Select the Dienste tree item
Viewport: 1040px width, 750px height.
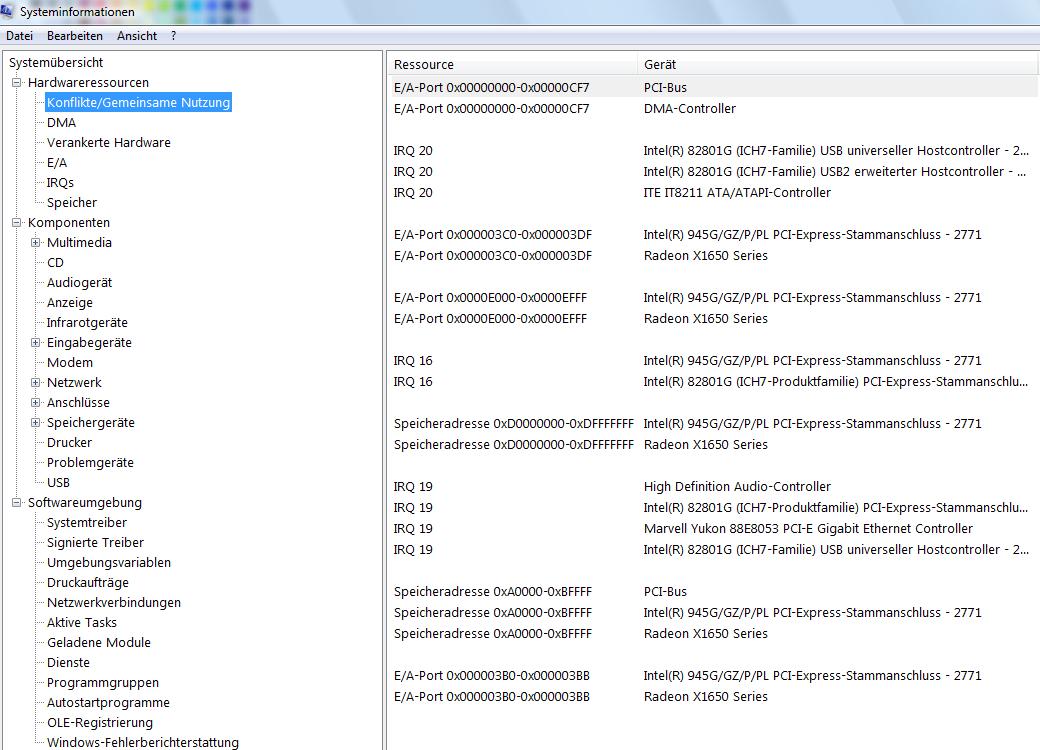[68, 662]
